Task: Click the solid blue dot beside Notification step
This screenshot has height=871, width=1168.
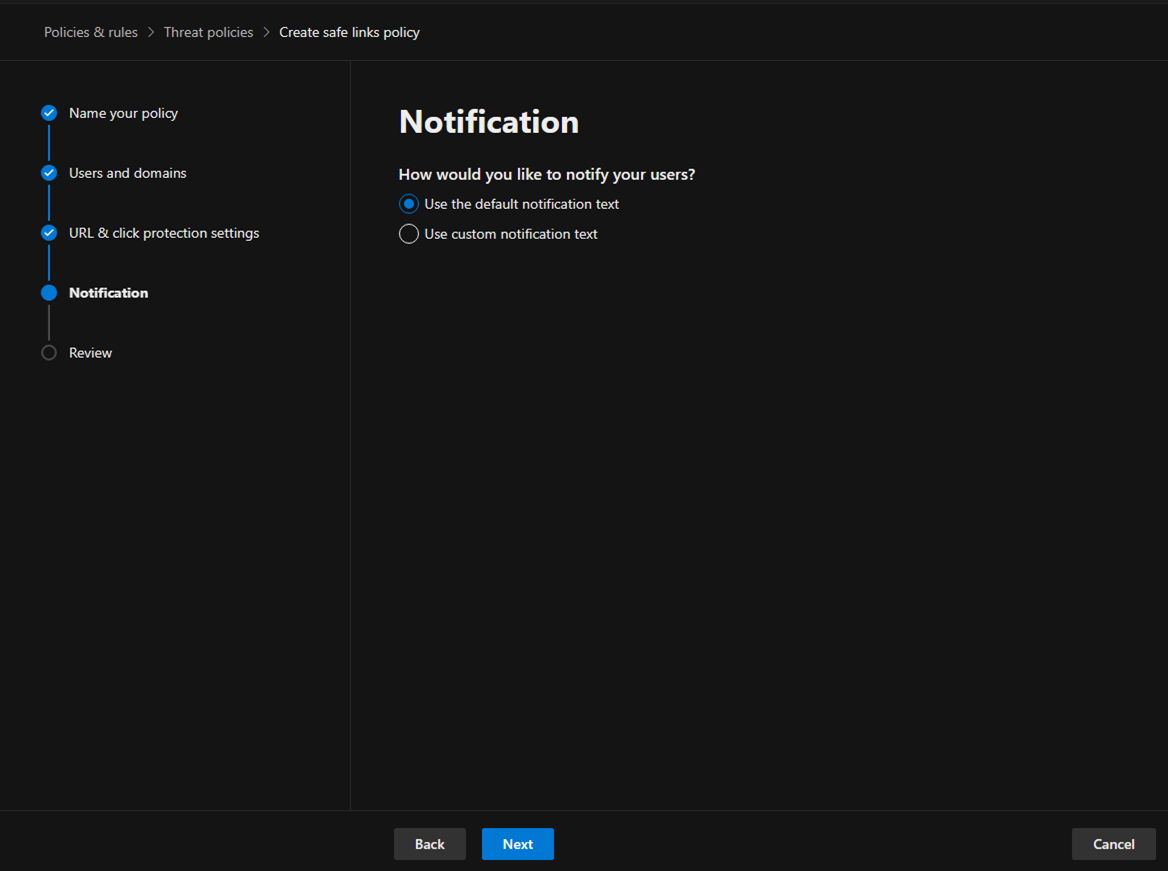Action: pyautogui.click(x=49, y=293)
